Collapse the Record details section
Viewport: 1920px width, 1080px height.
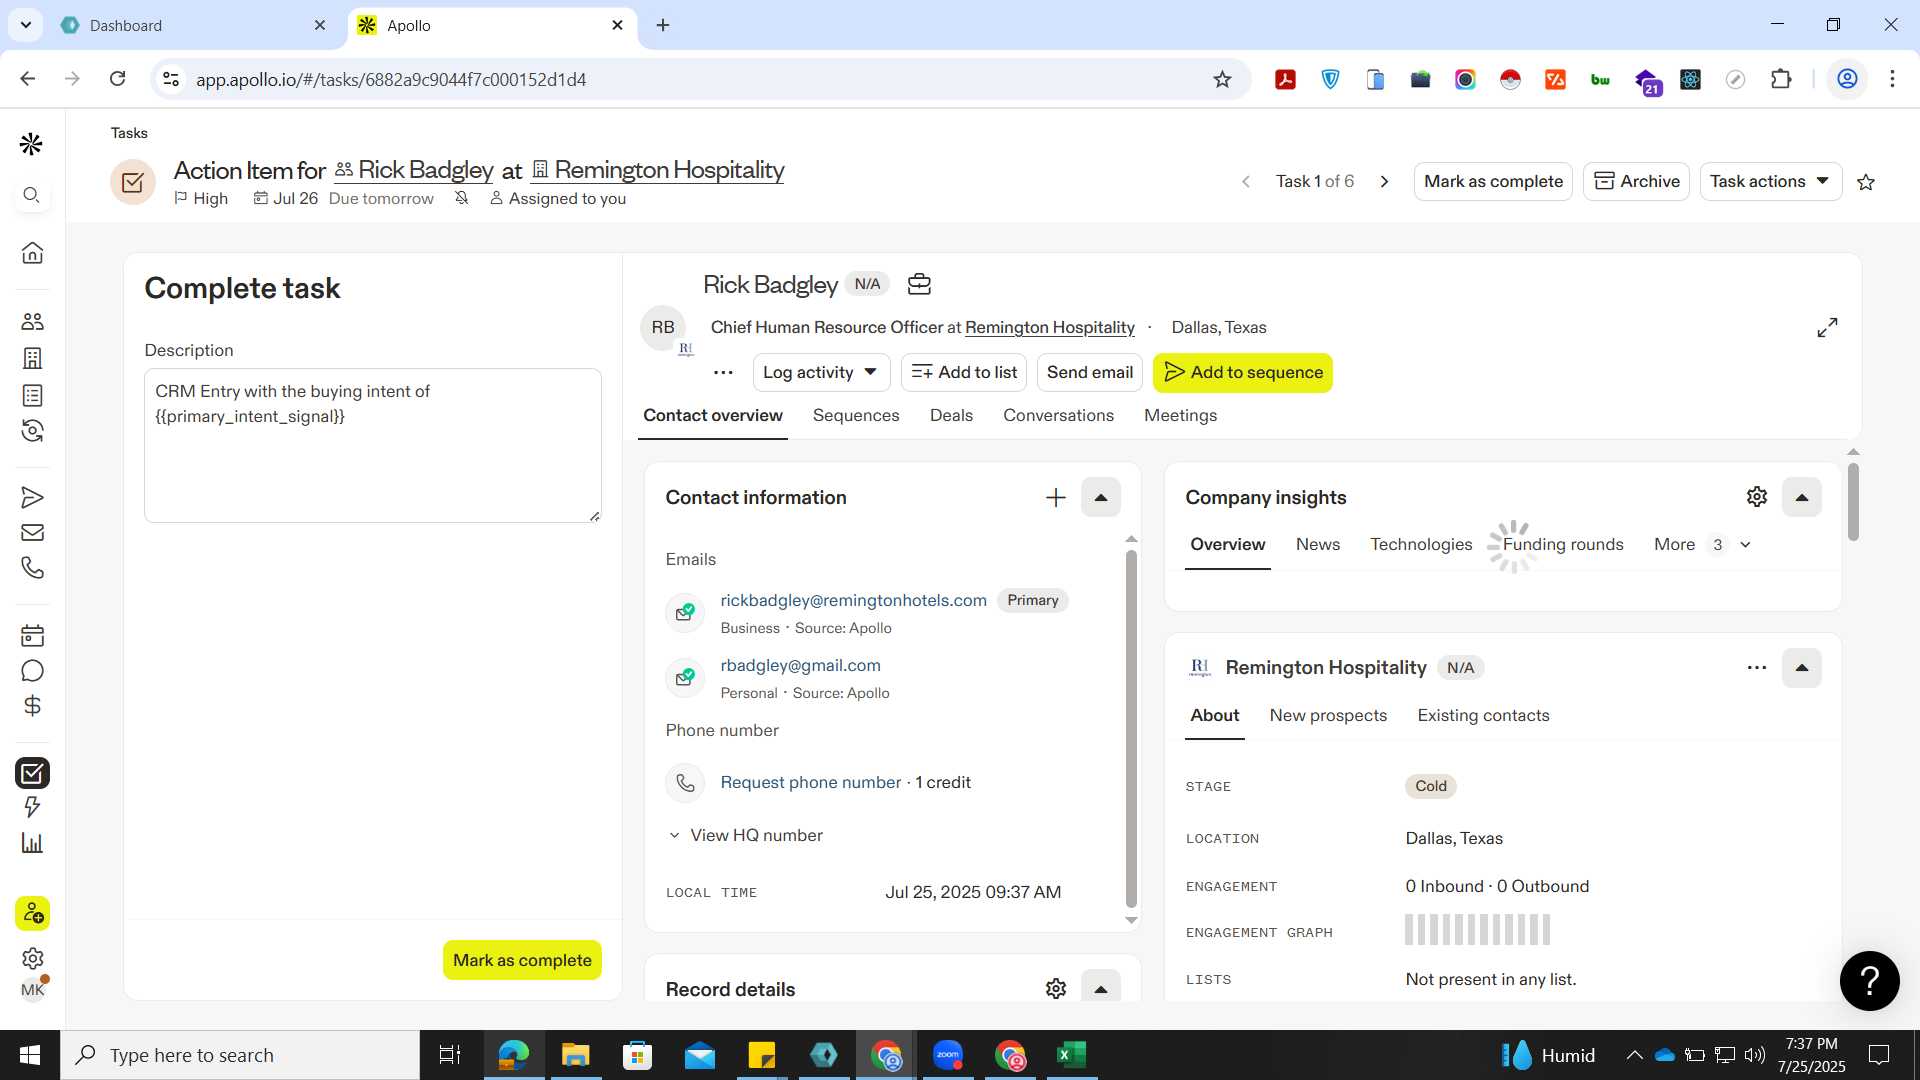[x=1100, y=988]
